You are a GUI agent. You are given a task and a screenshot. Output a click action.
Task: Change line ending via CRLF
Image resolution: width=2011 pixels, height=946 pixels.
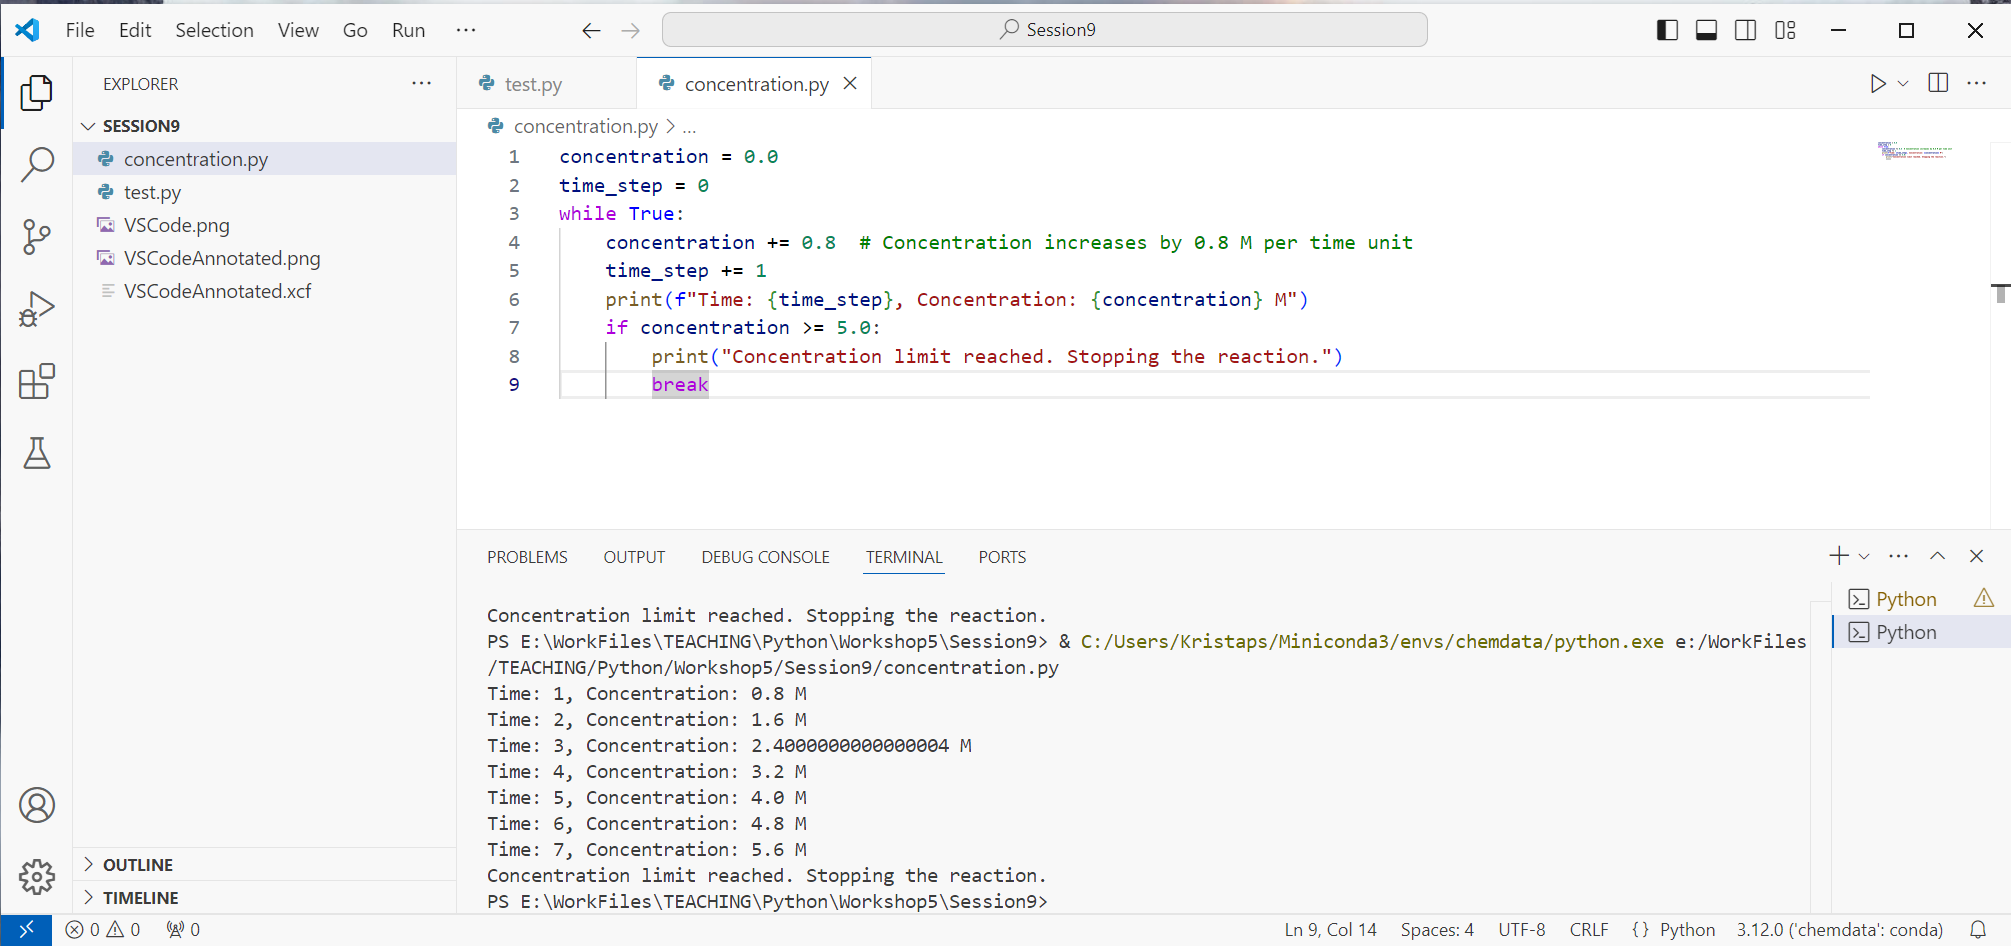(1589, 930)
